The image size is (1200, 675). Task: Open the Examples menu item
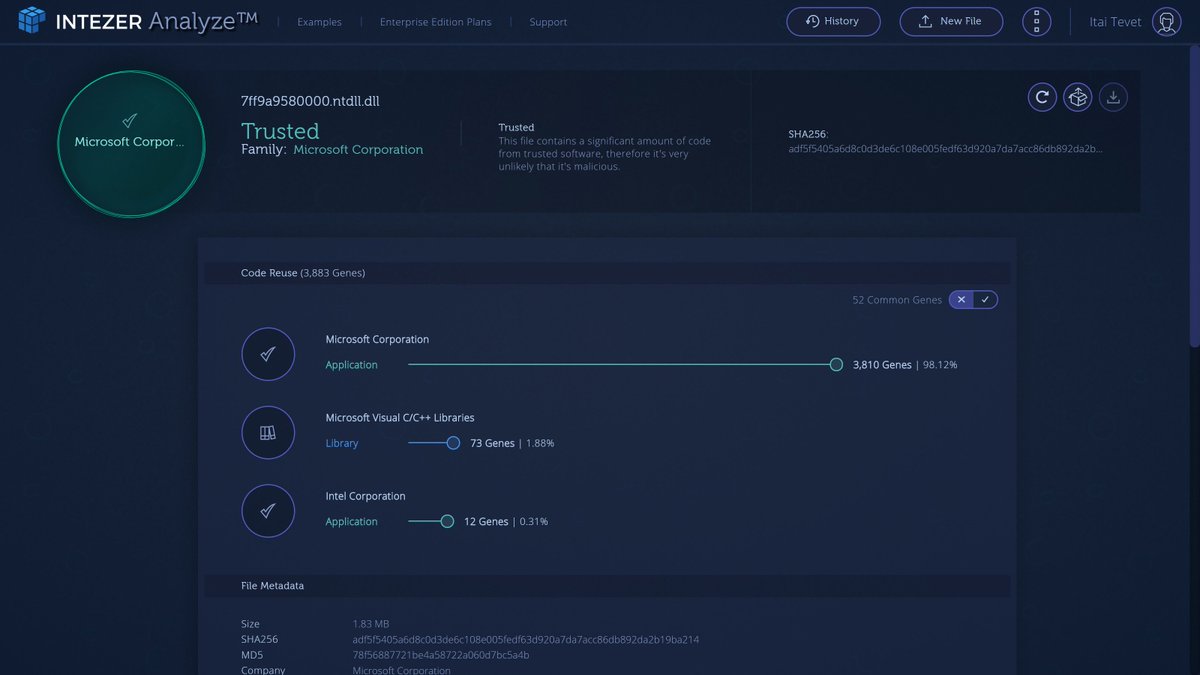click(x=319, y=21)
